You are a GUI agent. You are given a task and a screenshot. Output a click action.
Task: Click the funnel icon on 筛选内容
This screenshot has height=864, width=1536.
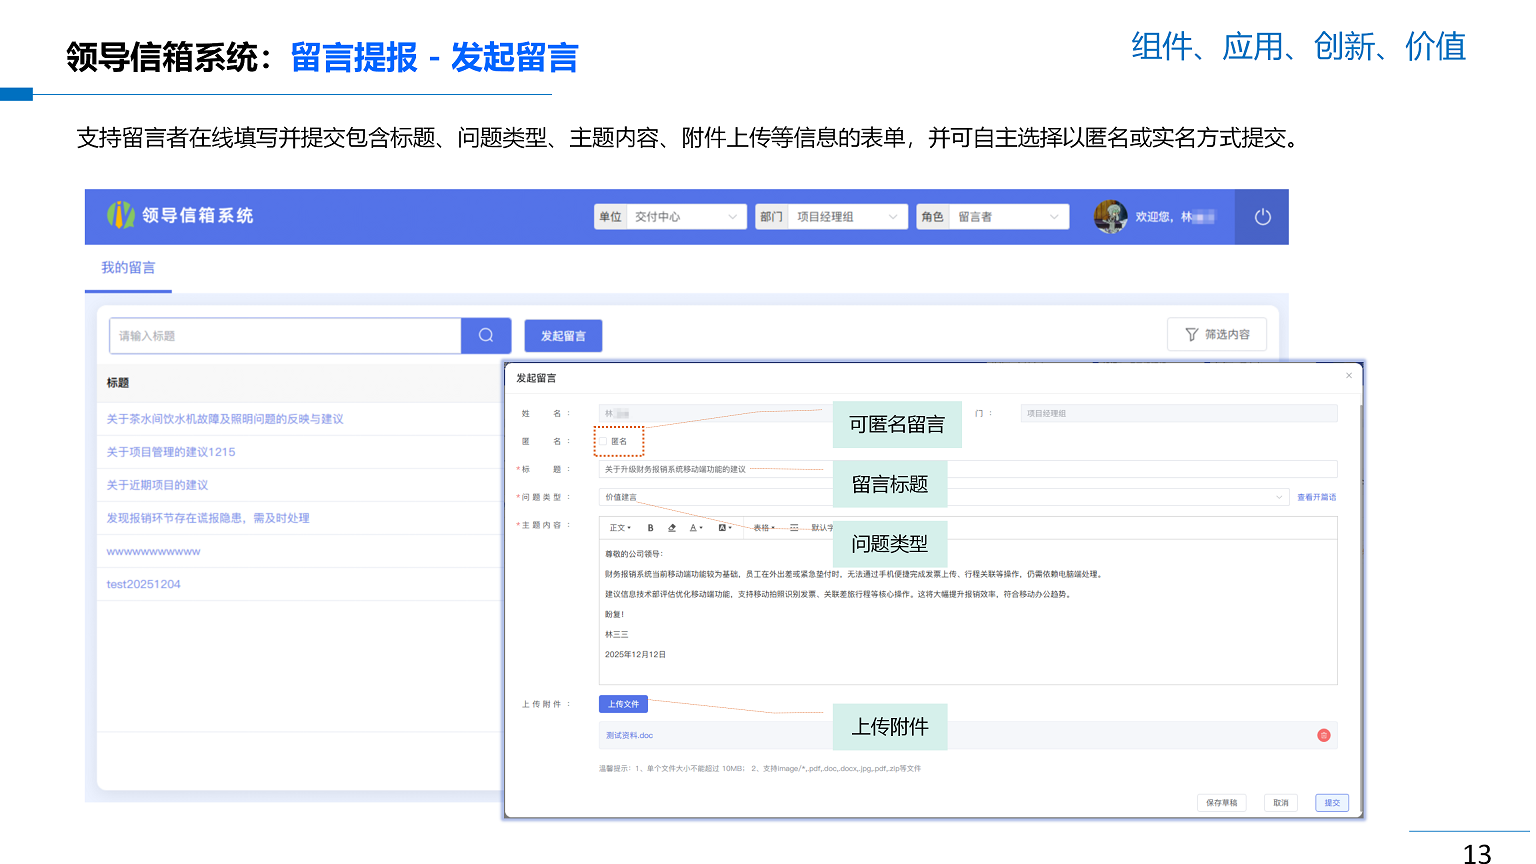pyautogui.click(x=1191, y=334)
